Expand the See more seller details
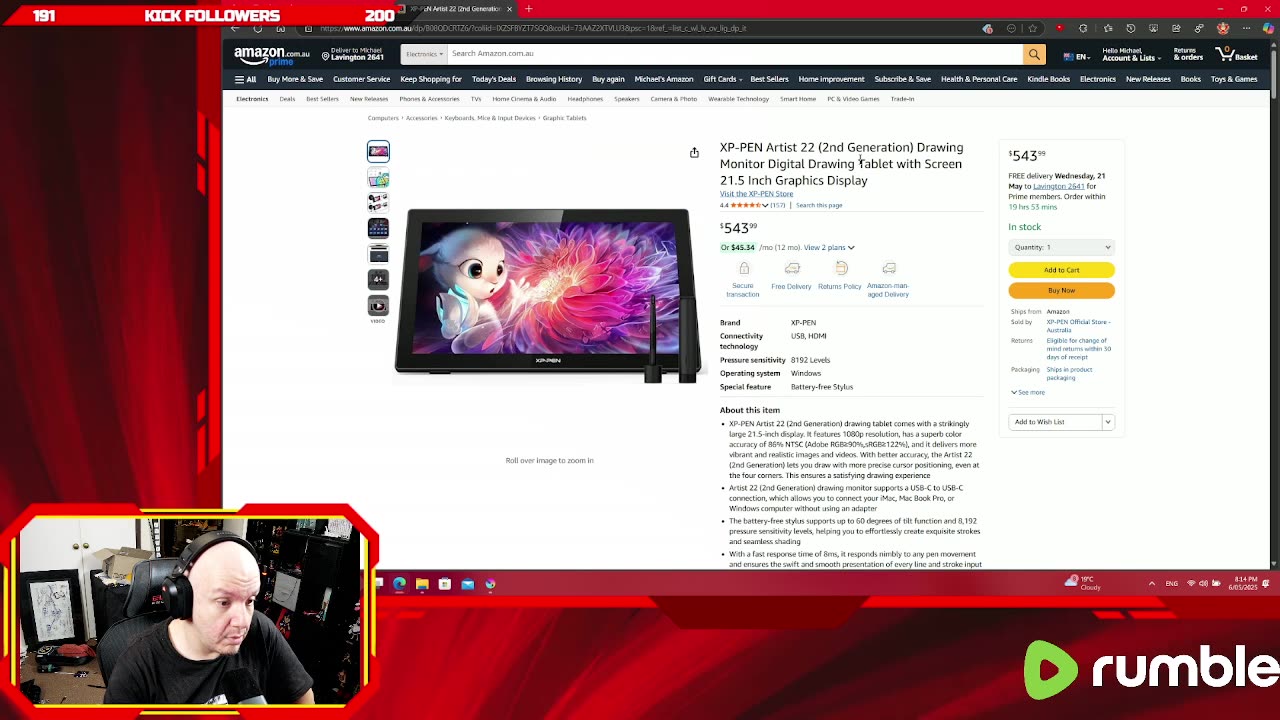The height and width of the screenshot is (720, 1280). pyautogui.click(x=1028, y=392)
